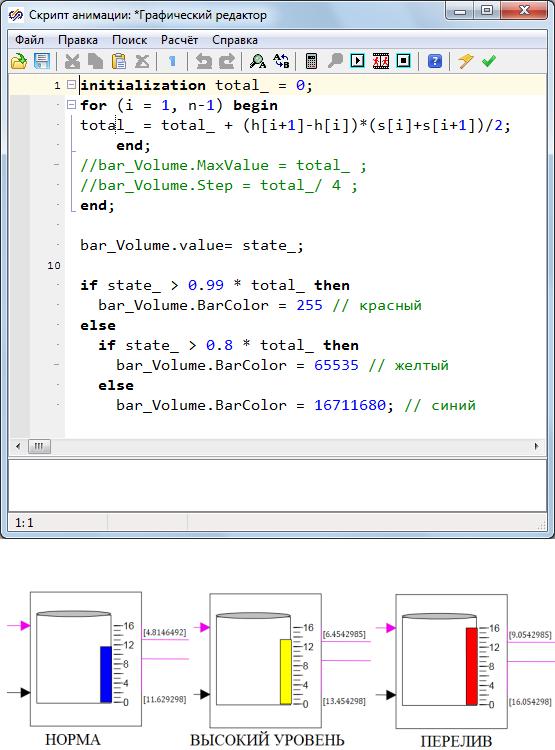Click the ПЕРЕЛИВ caption label
Viewport: 555px width, 750px height.
click(x=456, y=741)
